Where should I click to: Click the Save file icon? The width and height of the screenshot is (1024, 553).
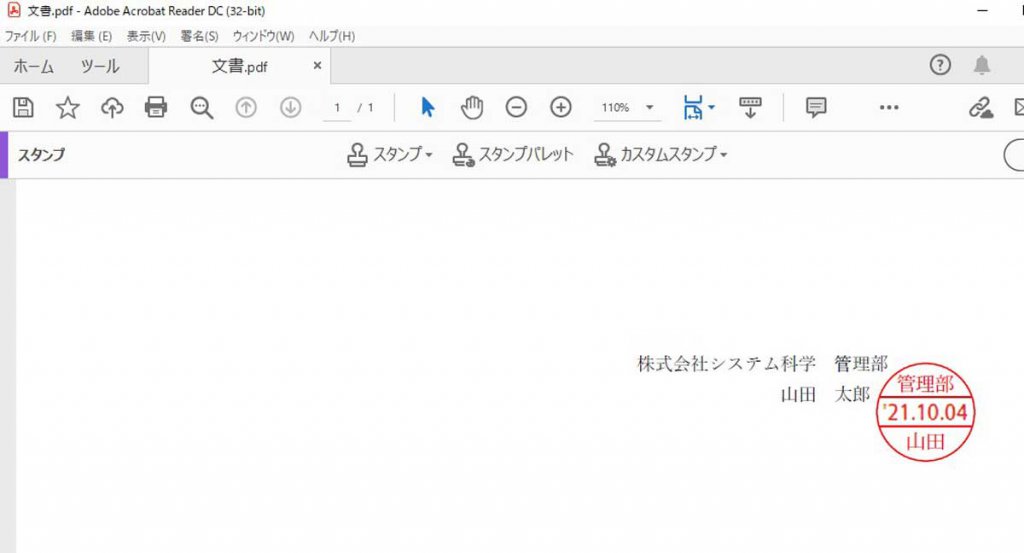pyautogui.click(x=24, y=107)
